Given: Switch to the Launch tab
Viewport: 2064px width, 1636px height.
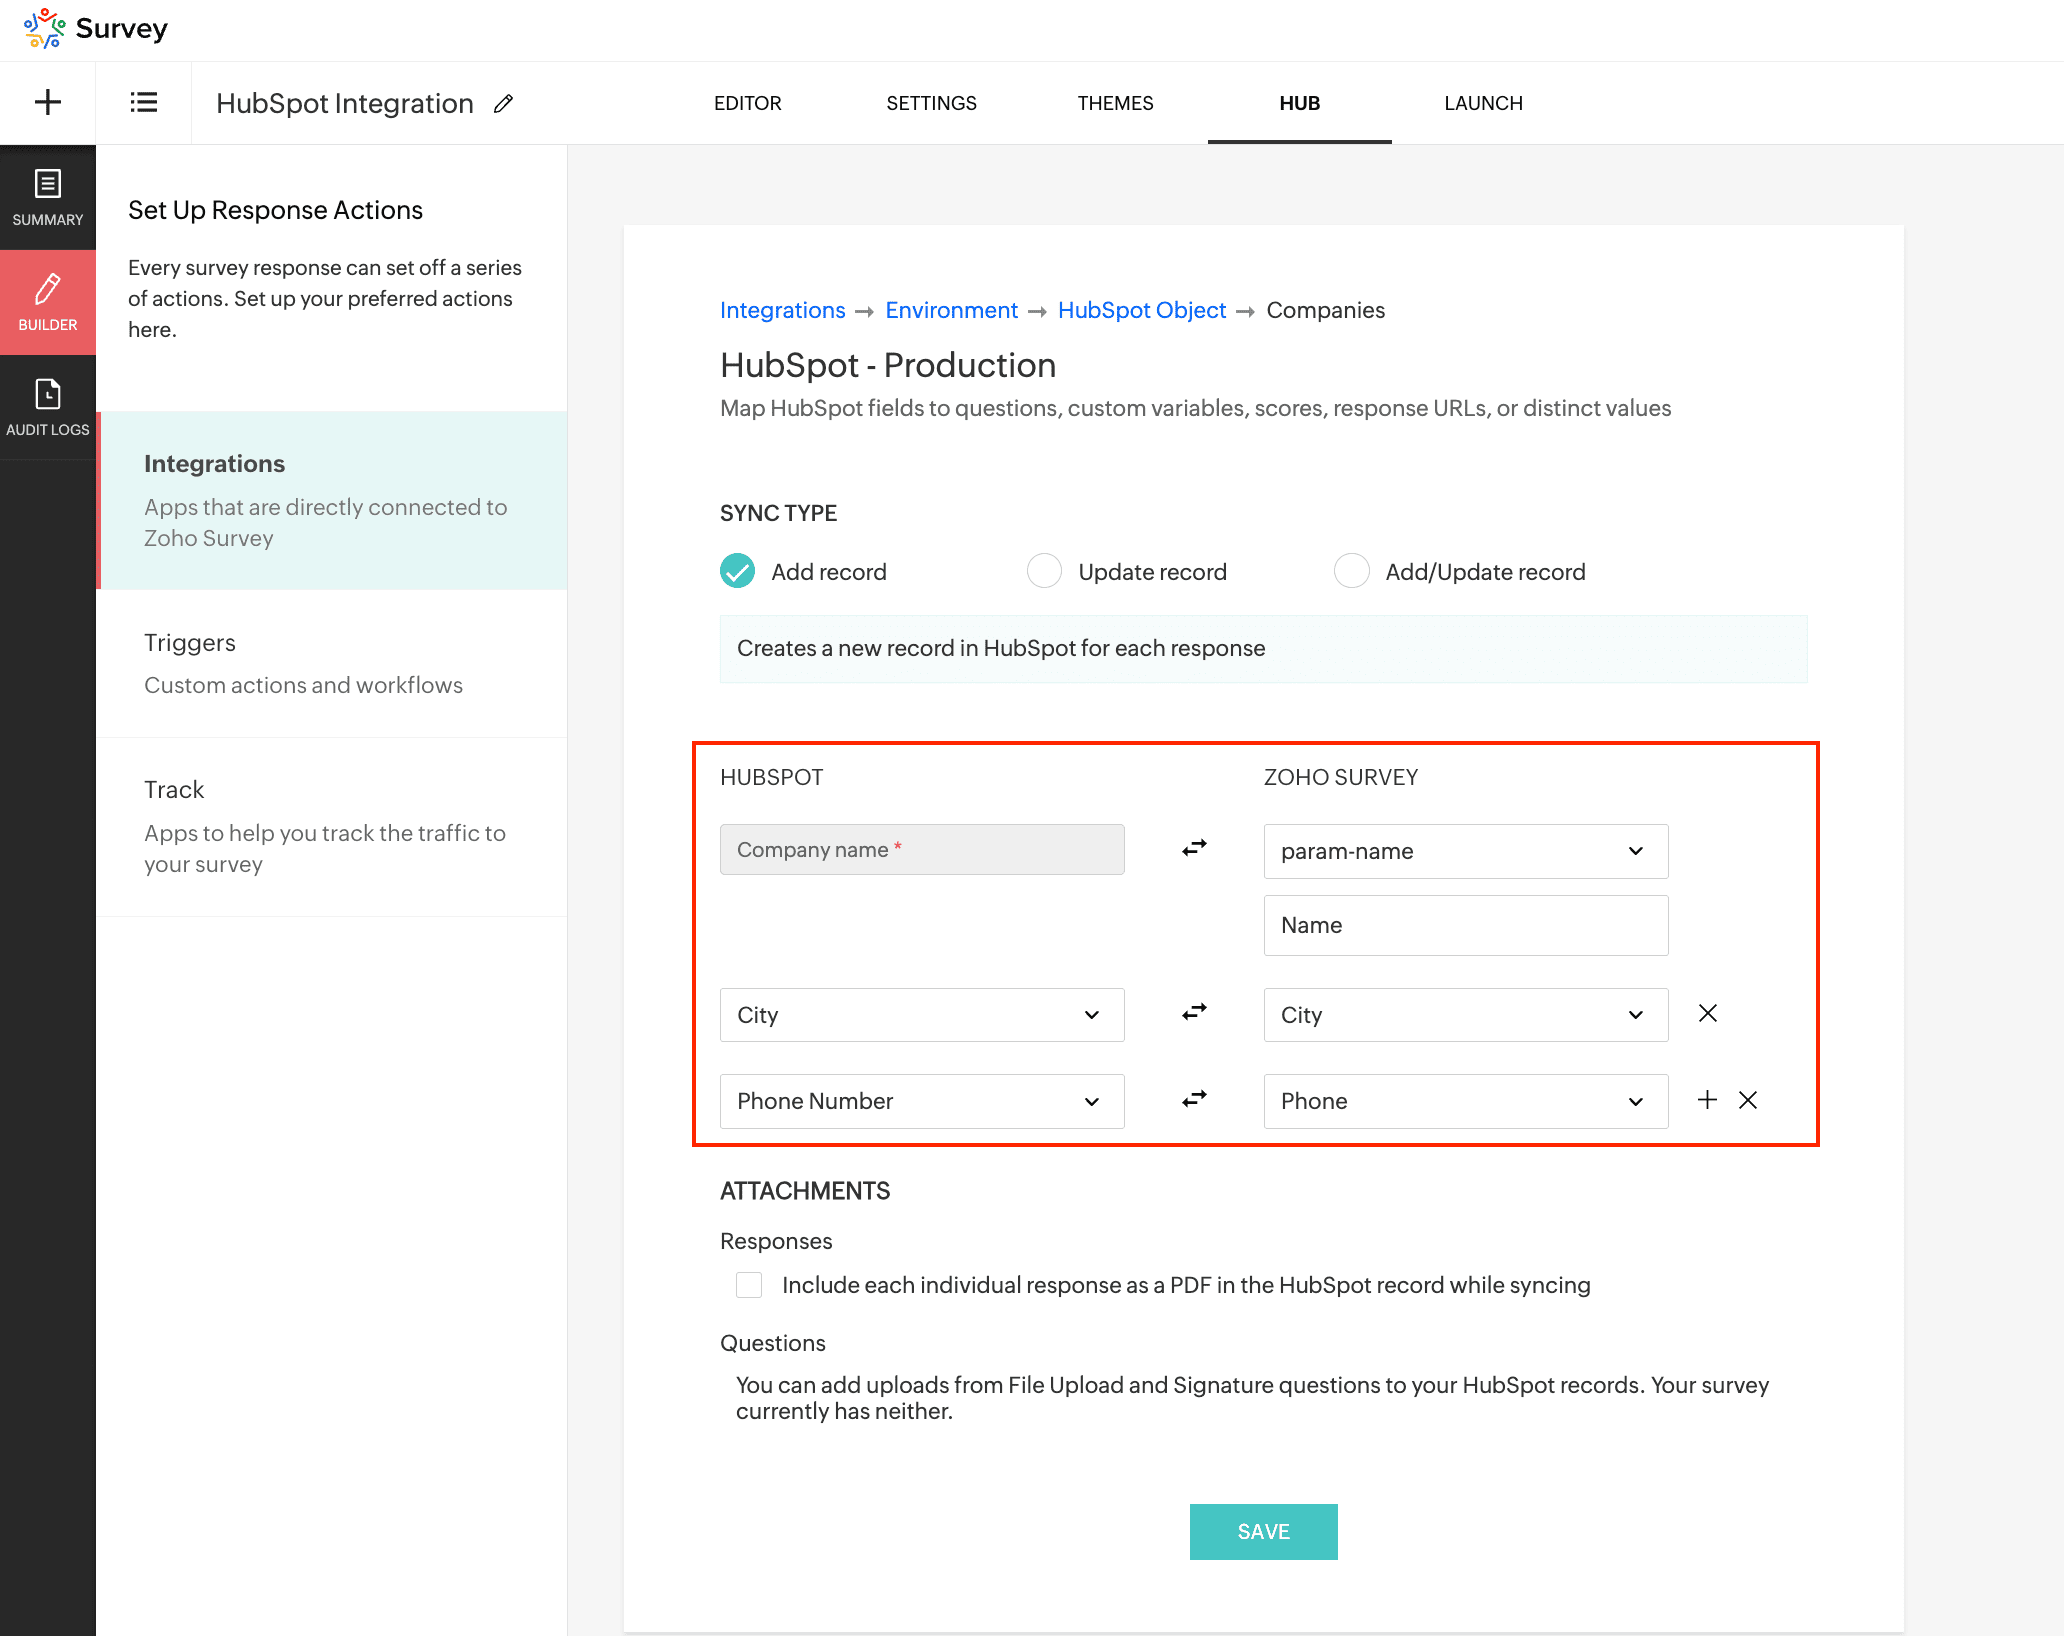Looking at the screenshot, I should click(x=1484, y=103).
